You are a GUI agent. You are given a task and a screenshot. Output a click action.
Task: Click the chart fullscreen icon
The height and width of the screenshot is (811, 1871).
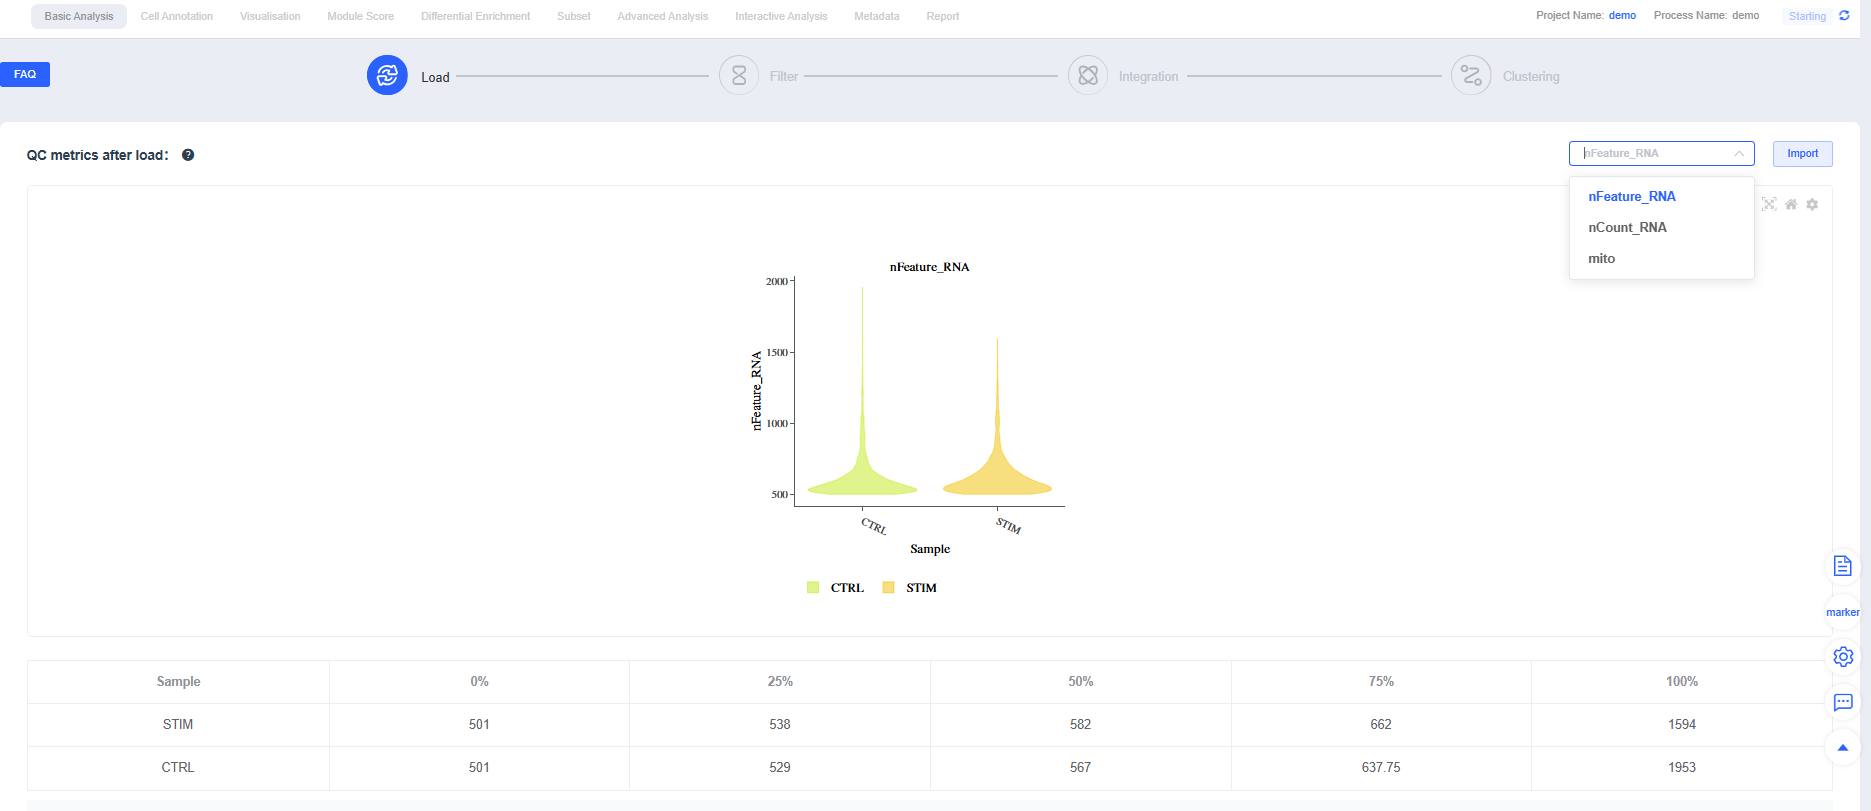pyautogui.click(x=1769, y=204)
